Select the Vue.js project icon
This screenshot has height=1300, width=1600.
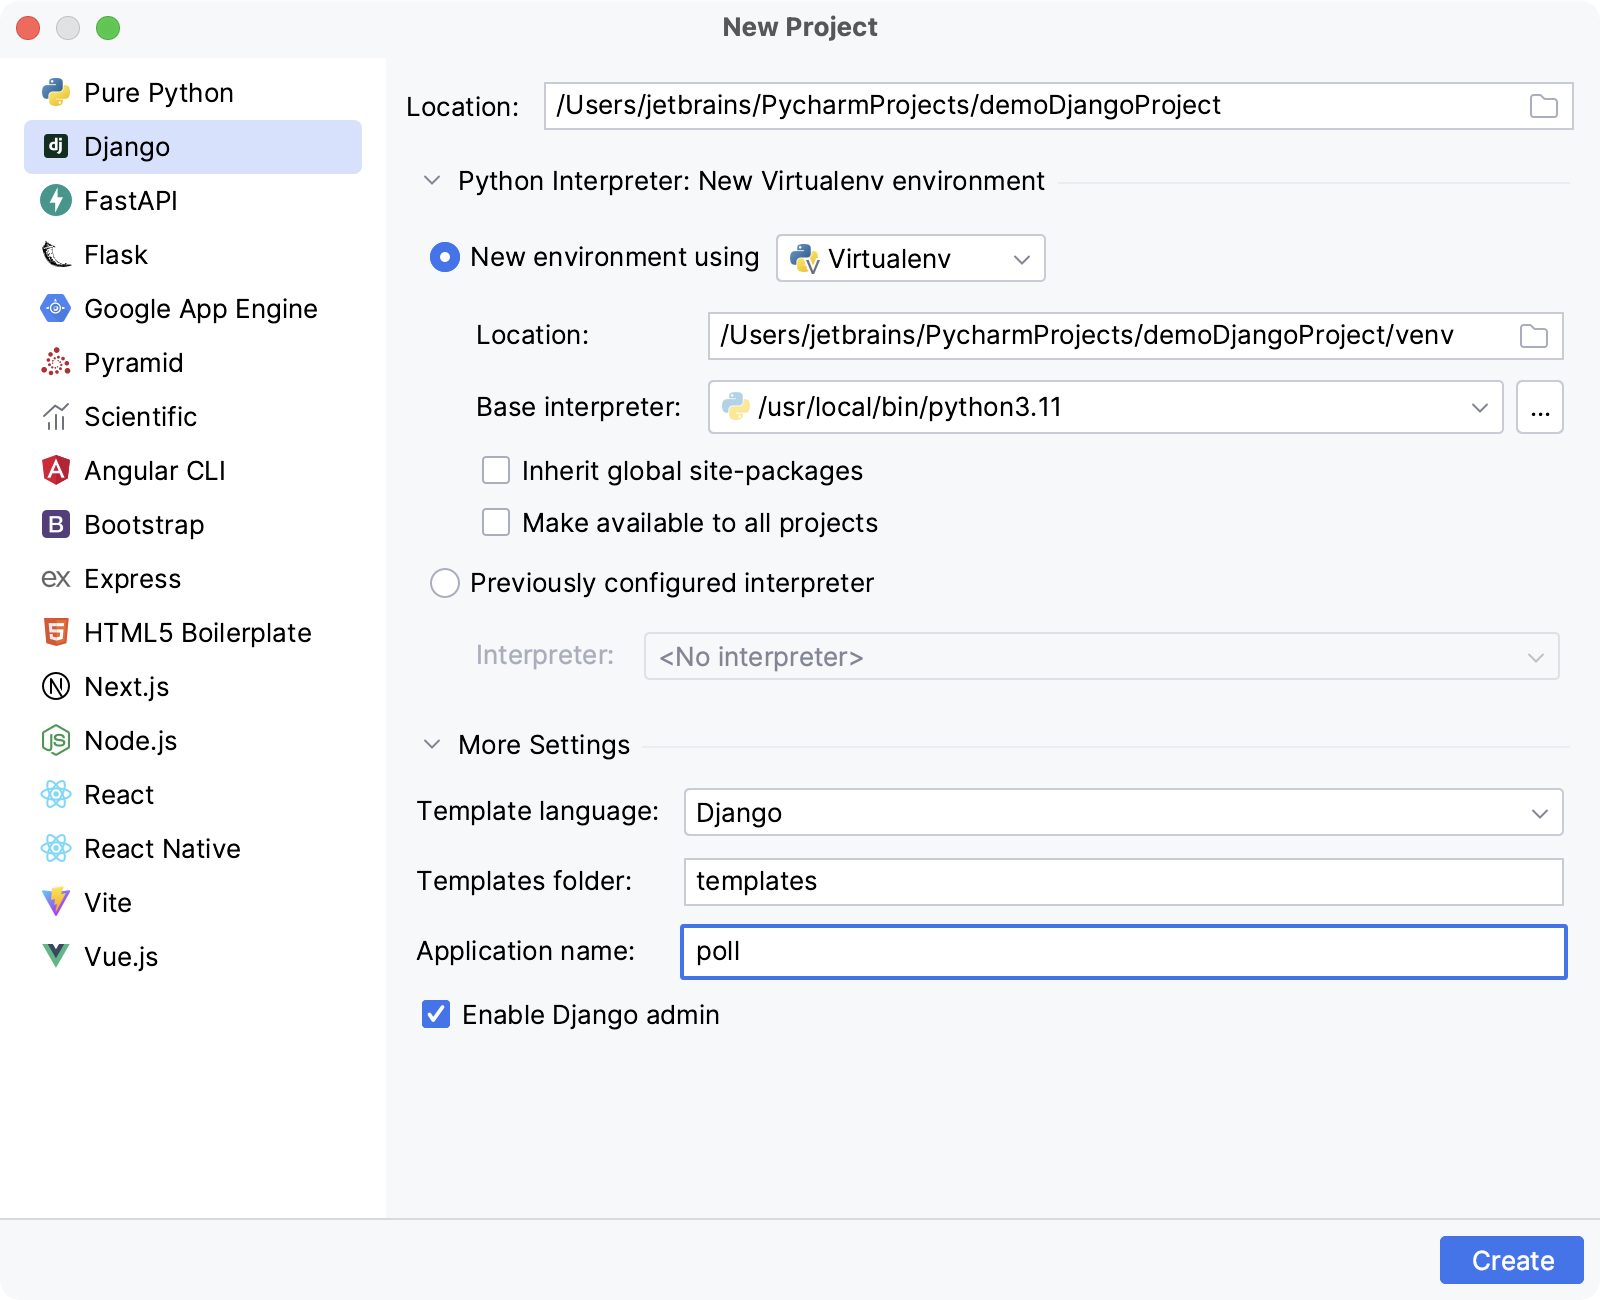[58, 956]
